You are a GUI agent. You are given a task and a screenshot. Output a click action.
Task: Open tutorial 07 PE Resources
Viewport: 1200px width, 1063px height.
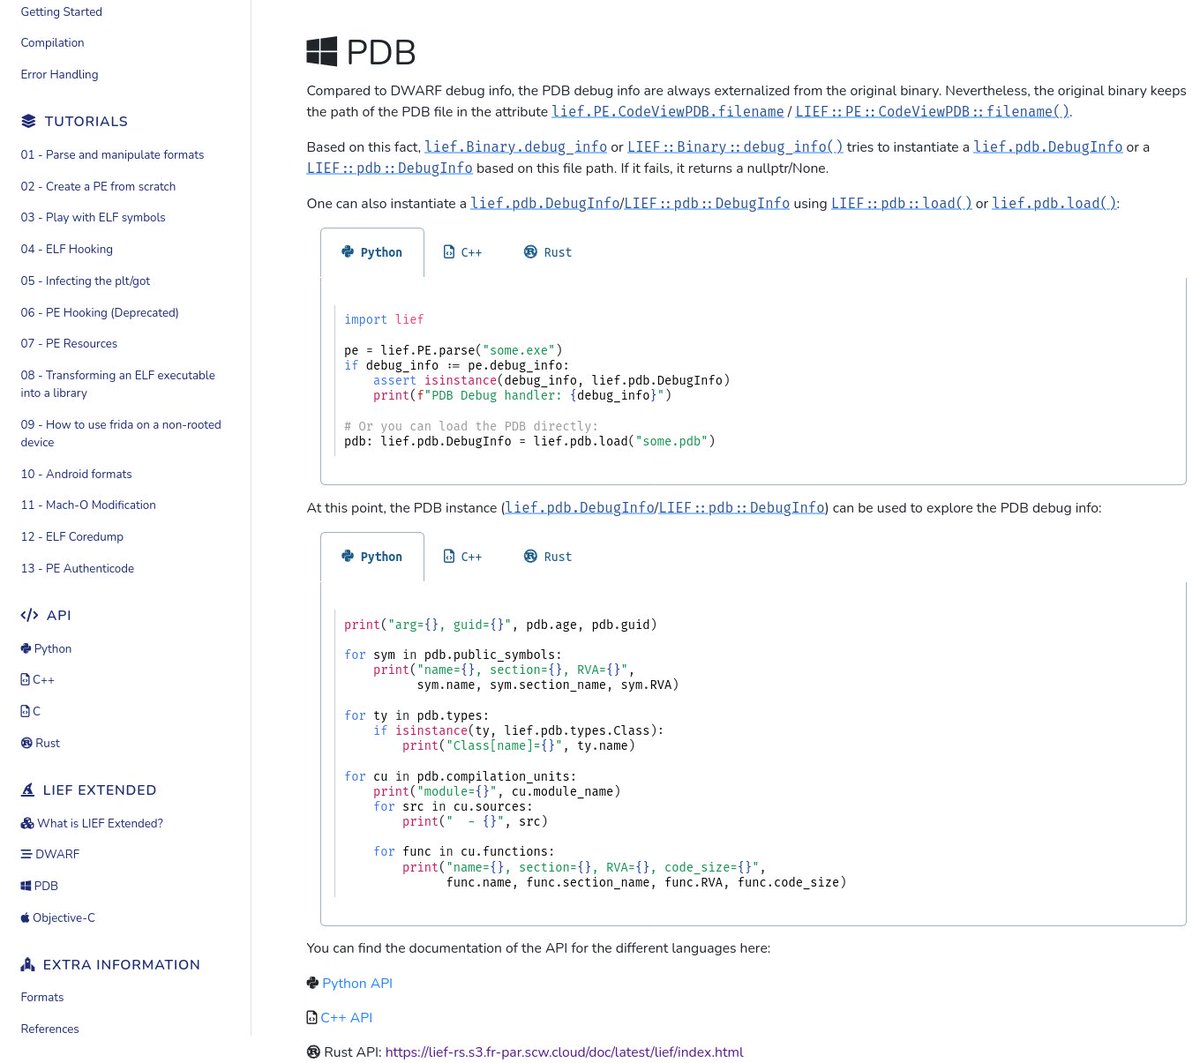point(69,343)
